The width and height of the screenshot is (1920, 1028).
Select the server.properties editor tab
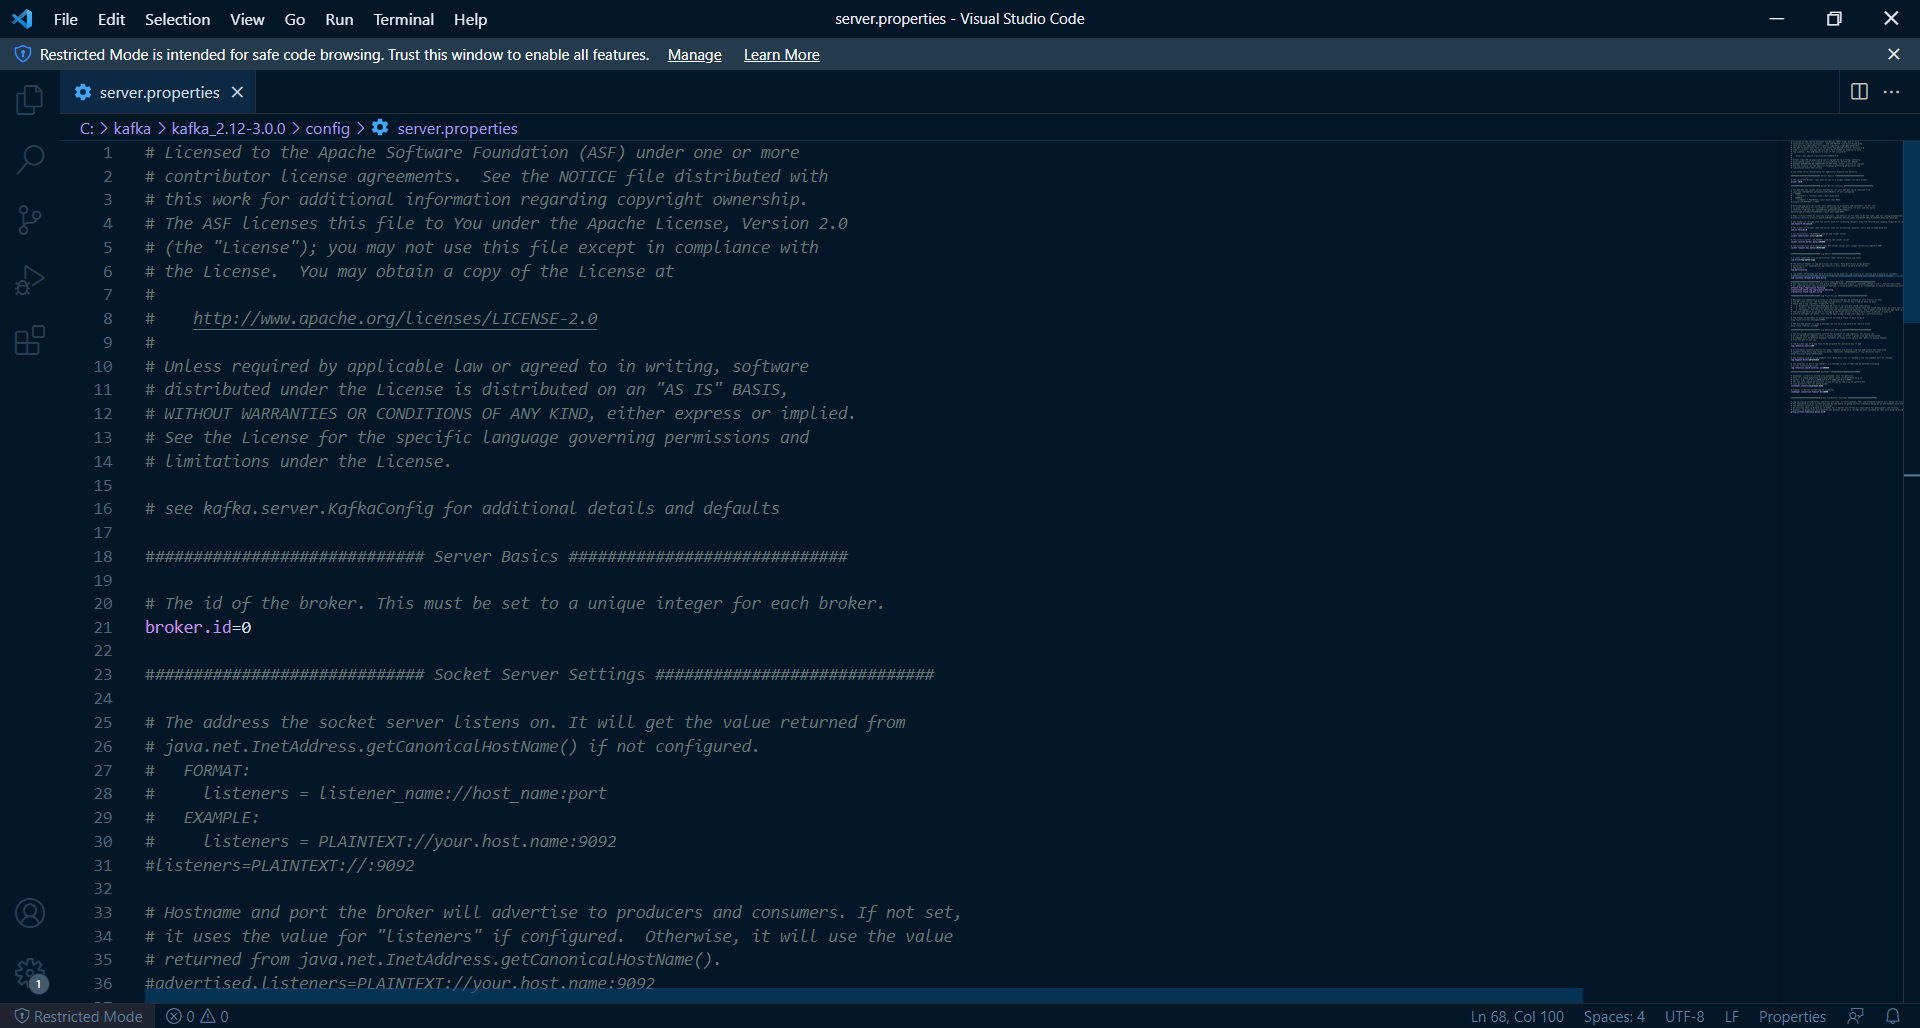click(158, 92)
